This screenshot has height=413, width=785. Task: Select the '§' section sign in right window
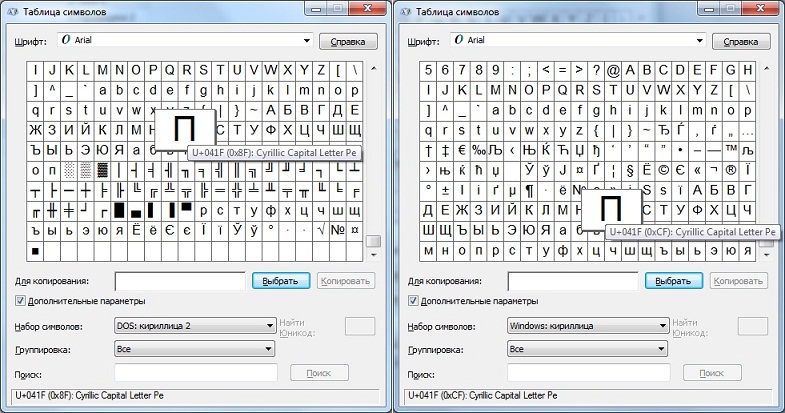coord(630,170)
